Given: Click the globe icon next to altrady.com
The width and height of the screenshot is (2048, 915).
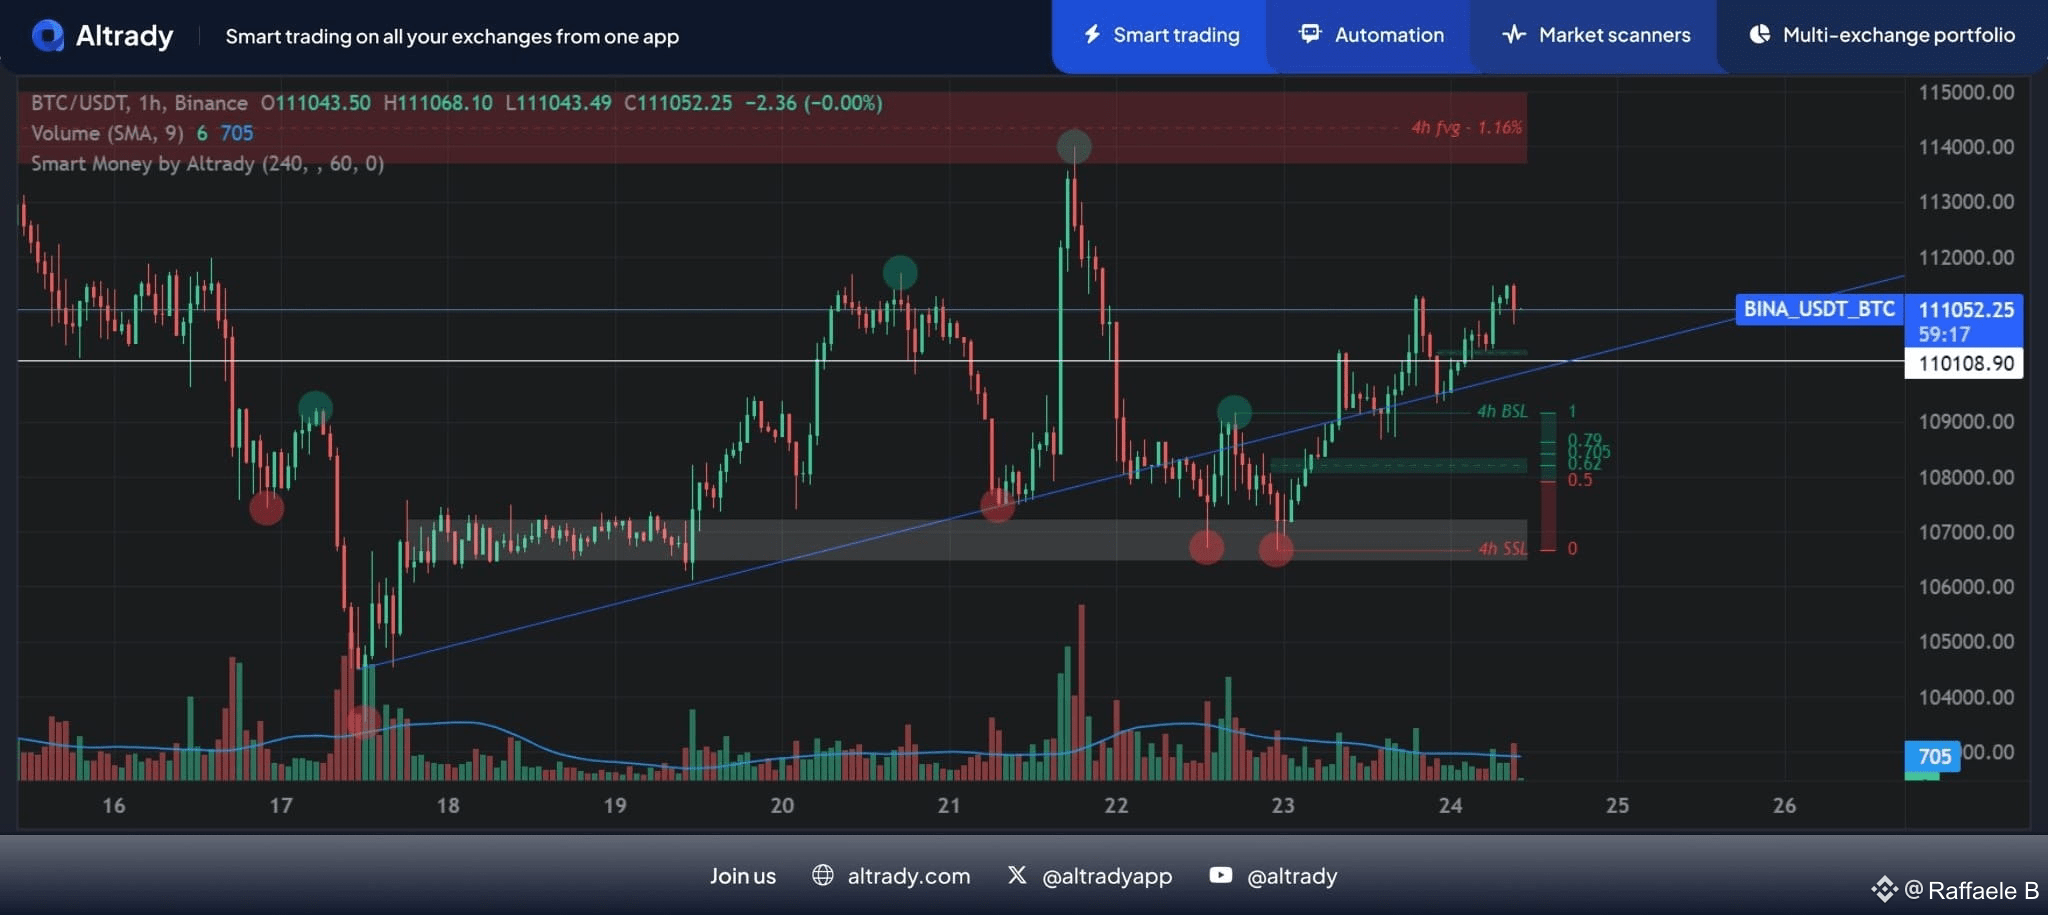Looking at the screenshot, I should [x=823, y=875].
